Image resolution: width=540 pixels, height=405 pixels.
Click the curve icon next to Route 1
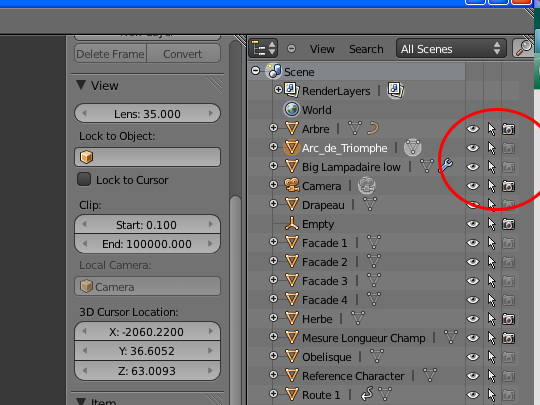point(367,394)
